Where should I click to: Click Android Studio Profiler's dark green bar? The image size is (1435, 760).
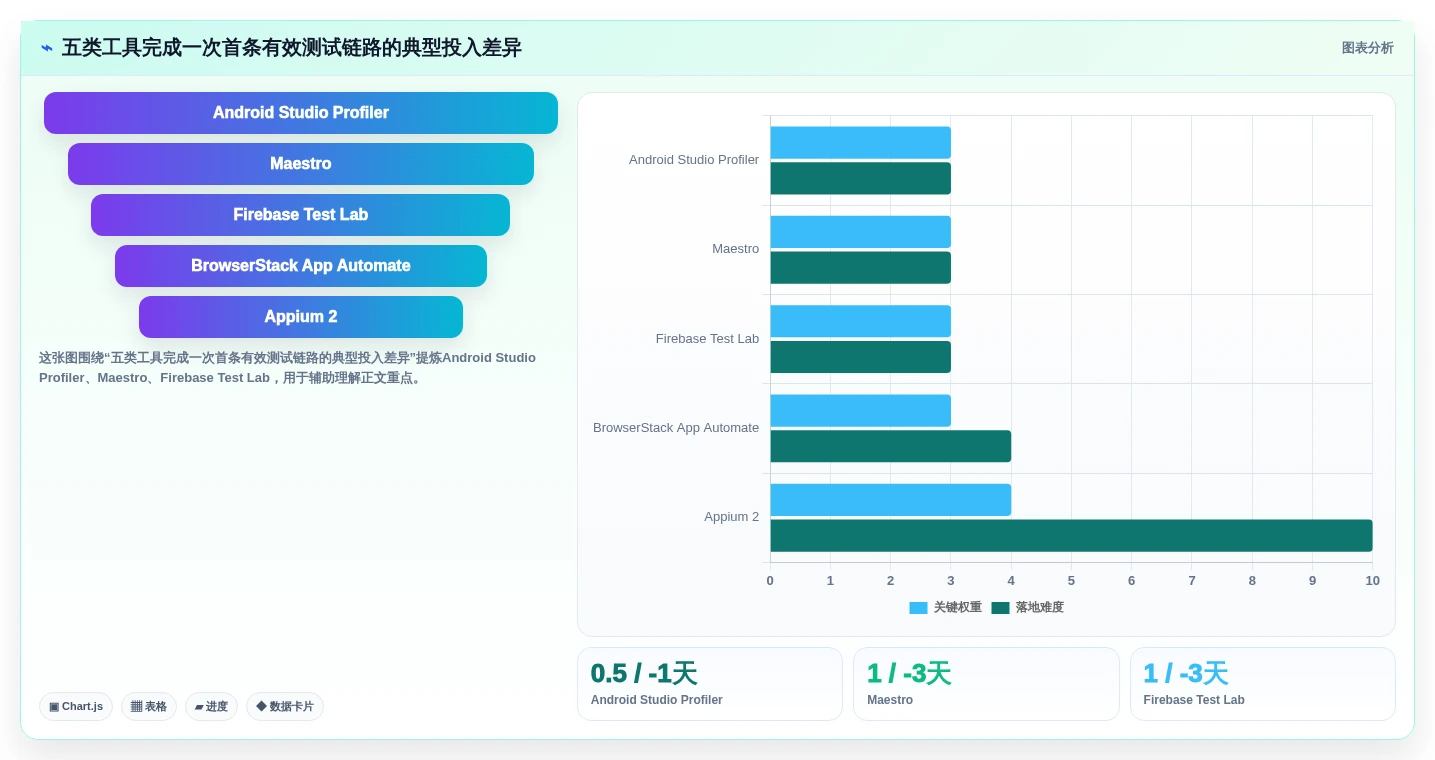[x=860, y=178]
